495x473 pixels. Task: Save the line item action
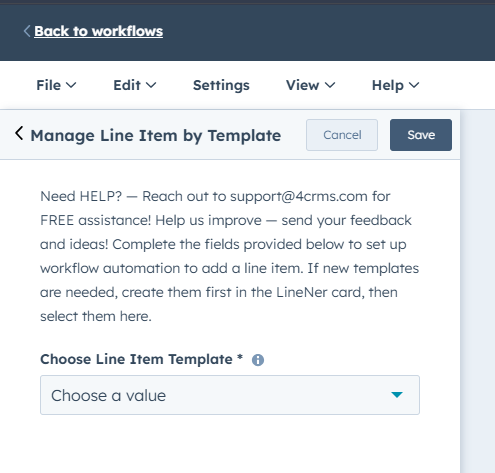click(421, 135)
